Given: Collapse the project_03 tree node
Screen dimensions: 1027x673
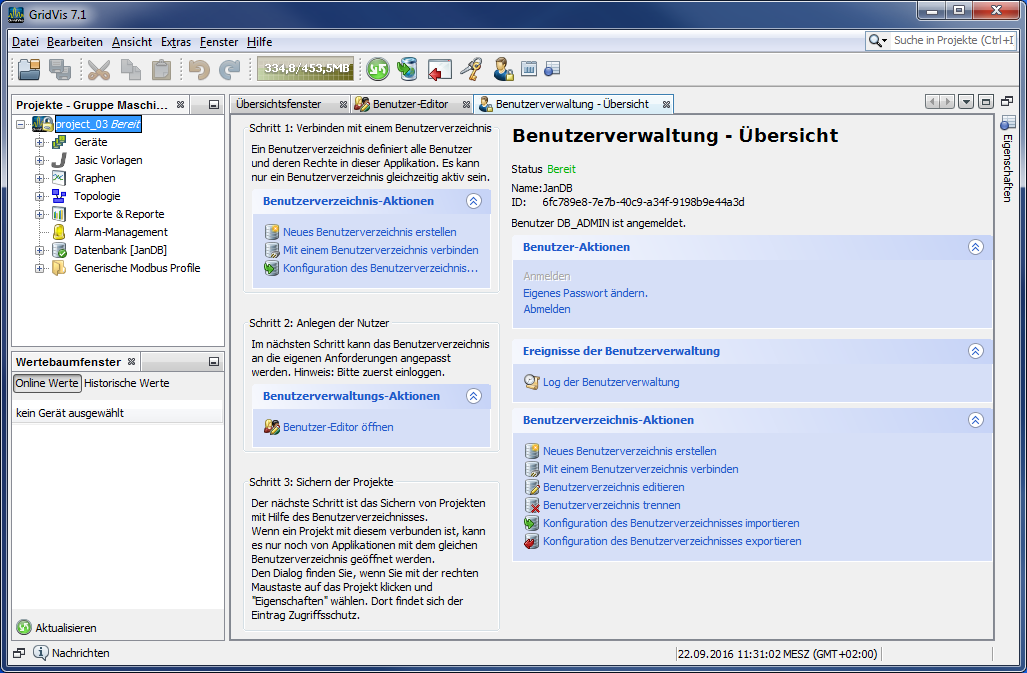Looking at the screenshot, I should tap(20, 124).
